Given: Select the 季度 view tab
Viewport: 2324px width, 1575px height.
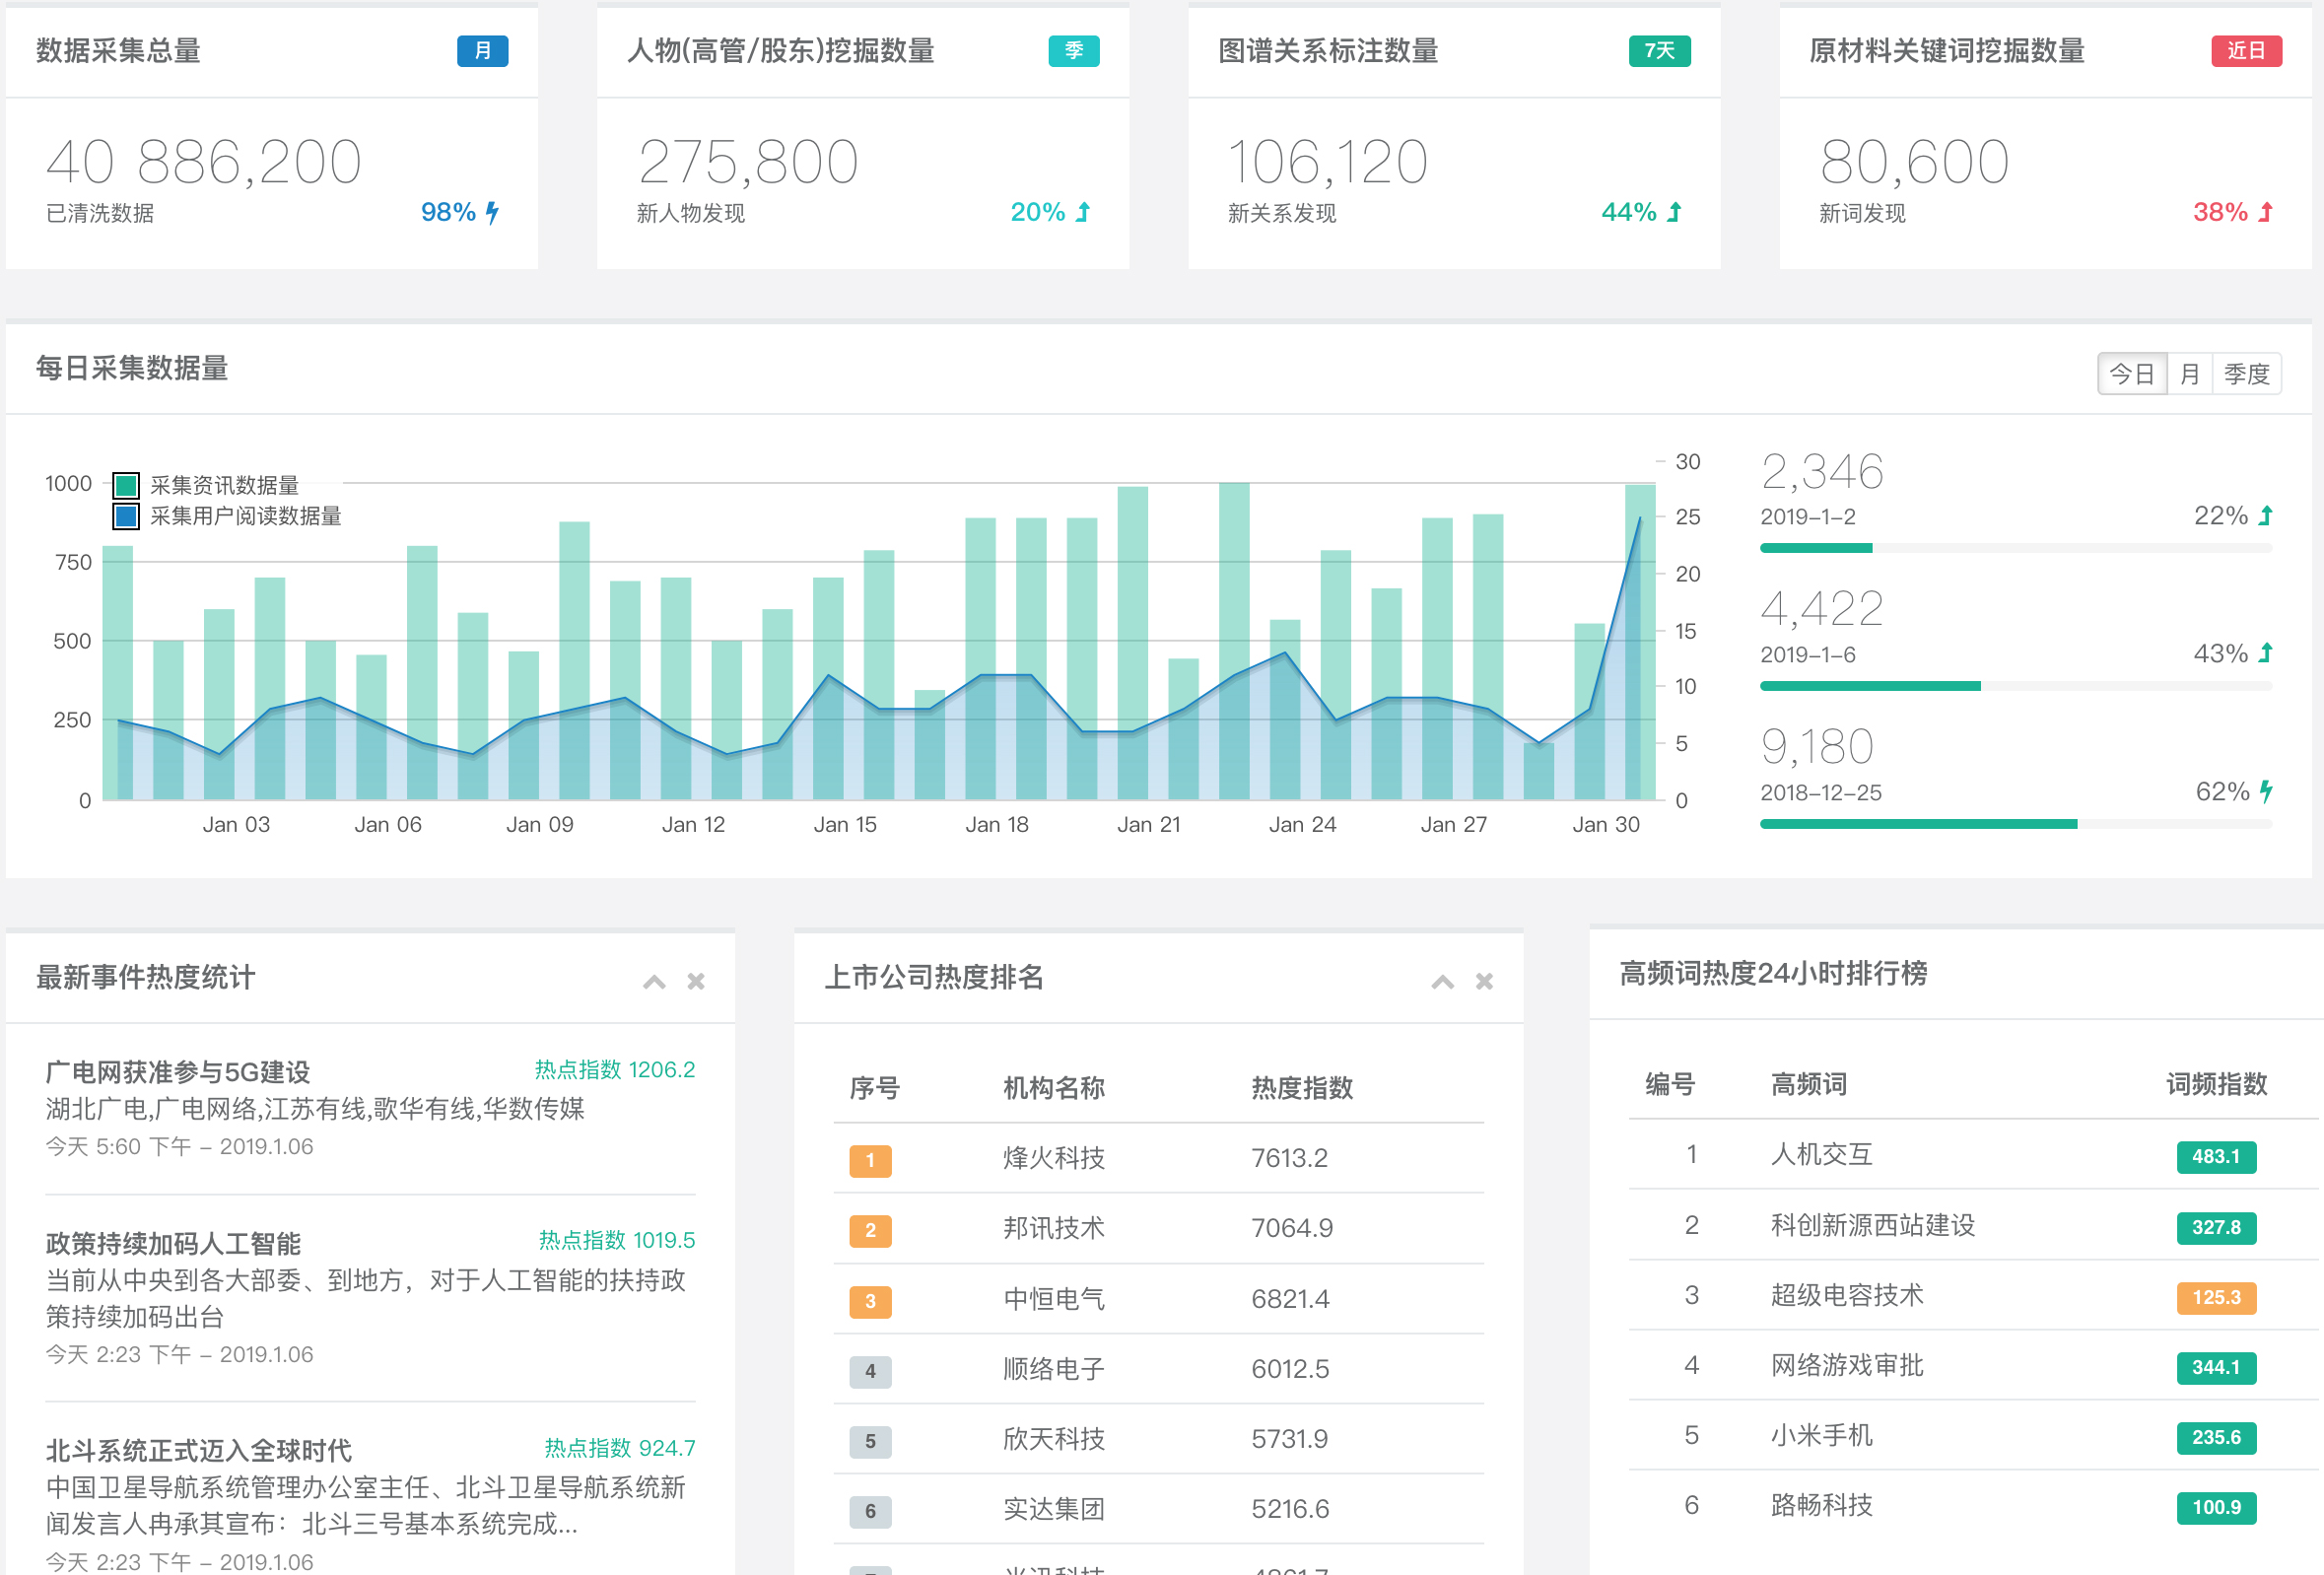Looking at the screenshot, I should click(x=2247, y=373).
